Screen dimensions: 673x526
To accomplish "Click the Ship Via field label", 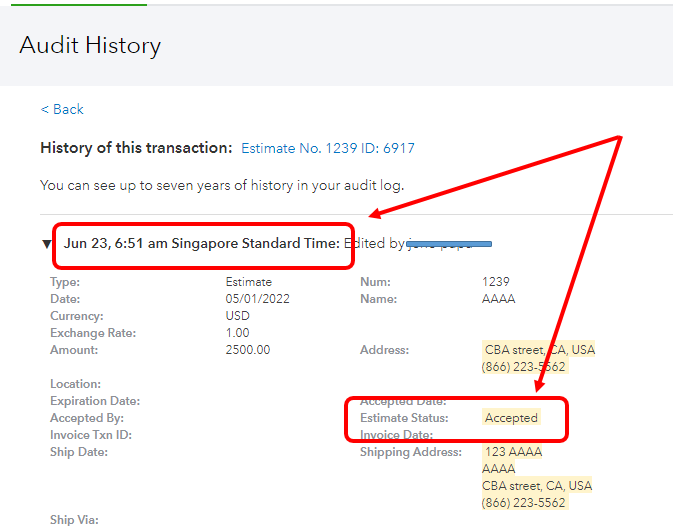I will [x=74, y=519].
